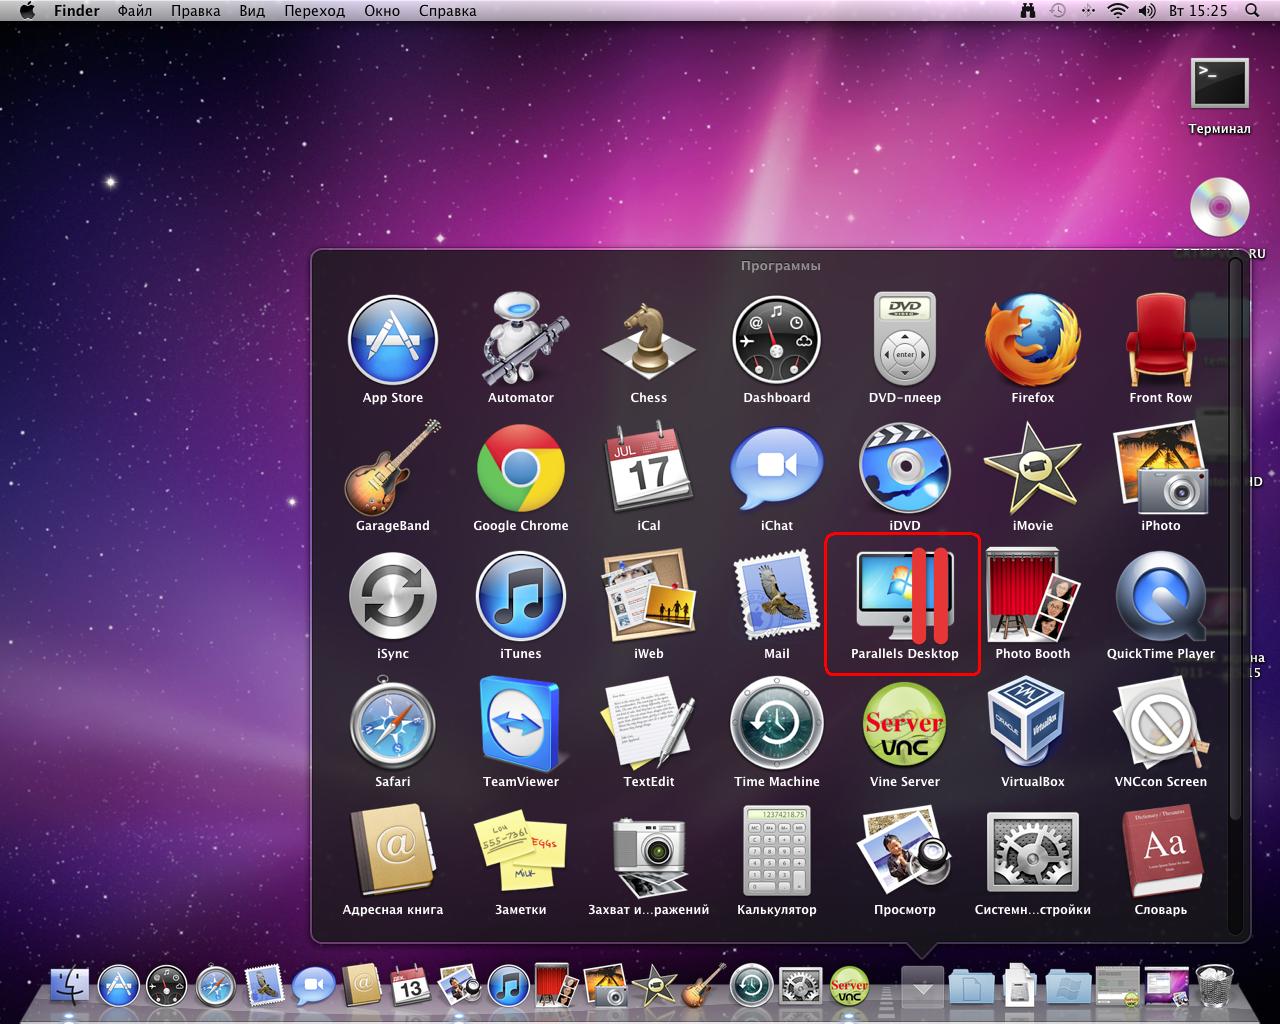1280x1024 pixels.
Task: Launch Parallels Desktop
Action: (x=905, y=597)
